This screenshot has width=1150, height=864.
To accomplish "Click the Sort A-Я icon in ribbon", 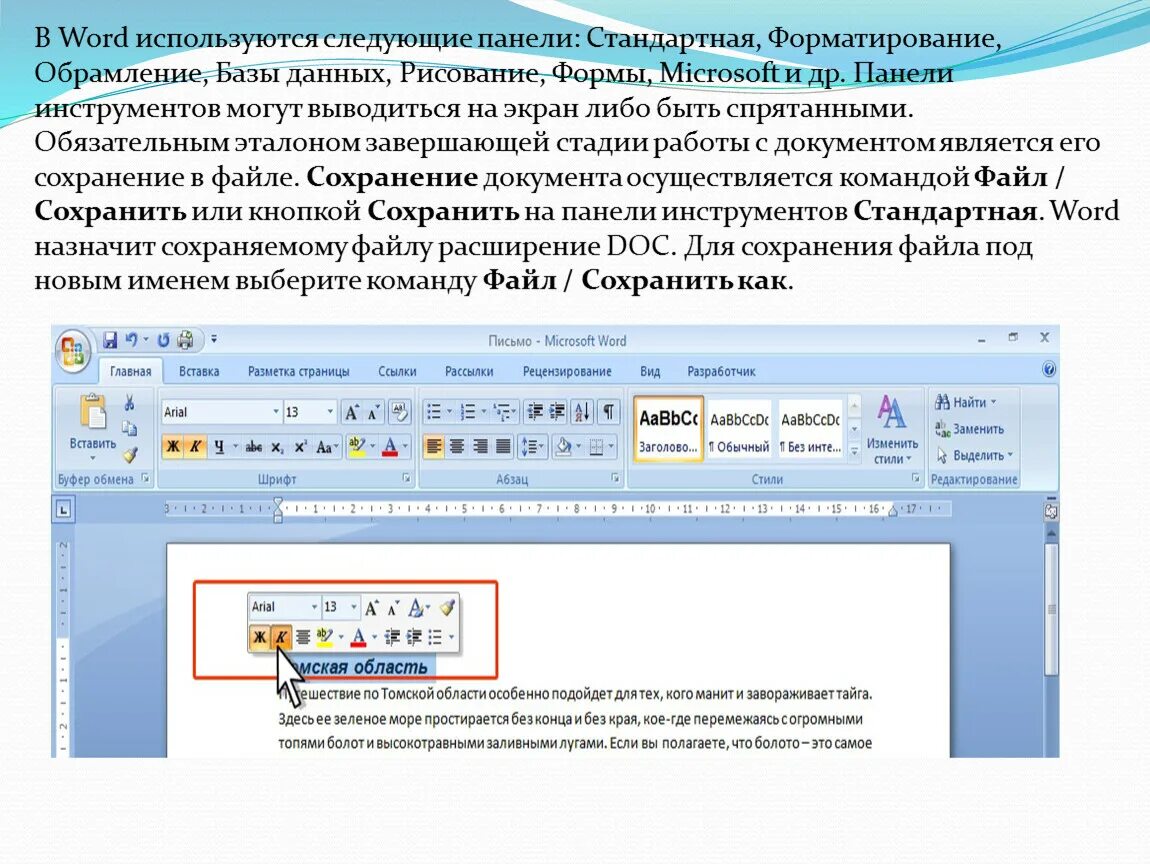I will (x=583, y=412).
